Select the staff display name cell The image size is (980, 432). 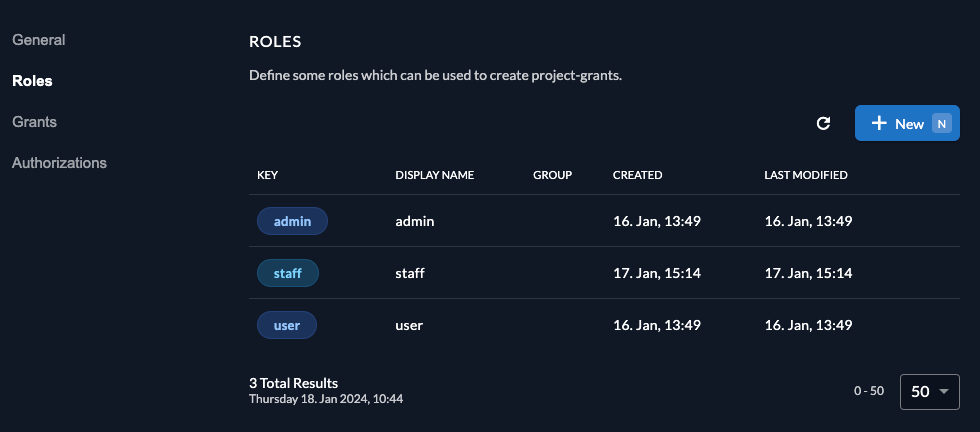(411, 272)
